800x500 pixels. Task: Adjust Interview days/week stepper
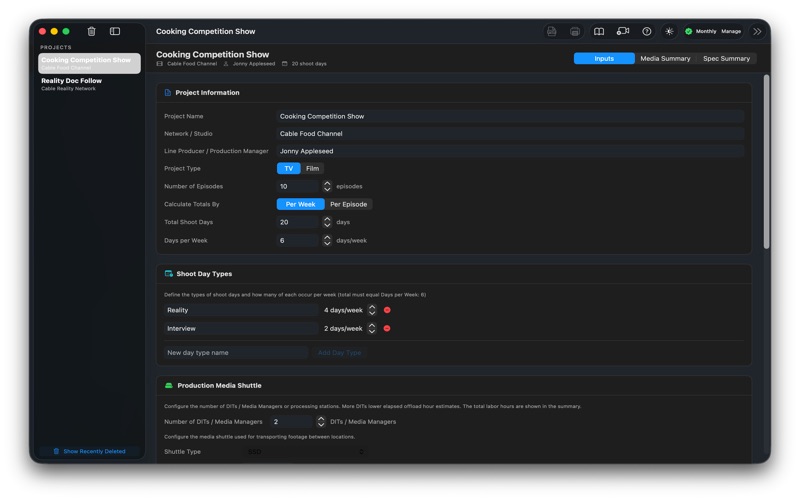tap(372, 328)
